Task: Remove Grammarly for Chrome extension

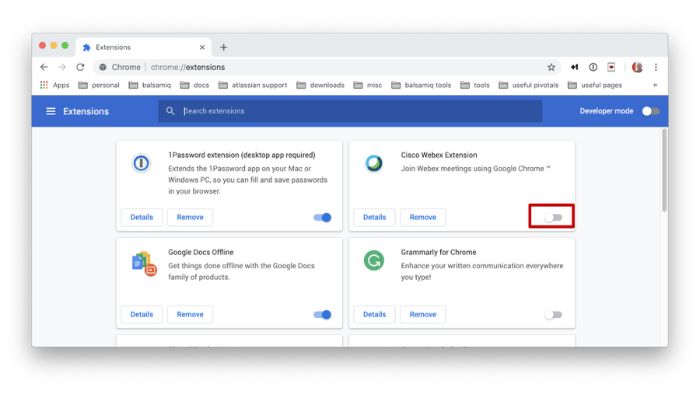Action: [423, 314]
